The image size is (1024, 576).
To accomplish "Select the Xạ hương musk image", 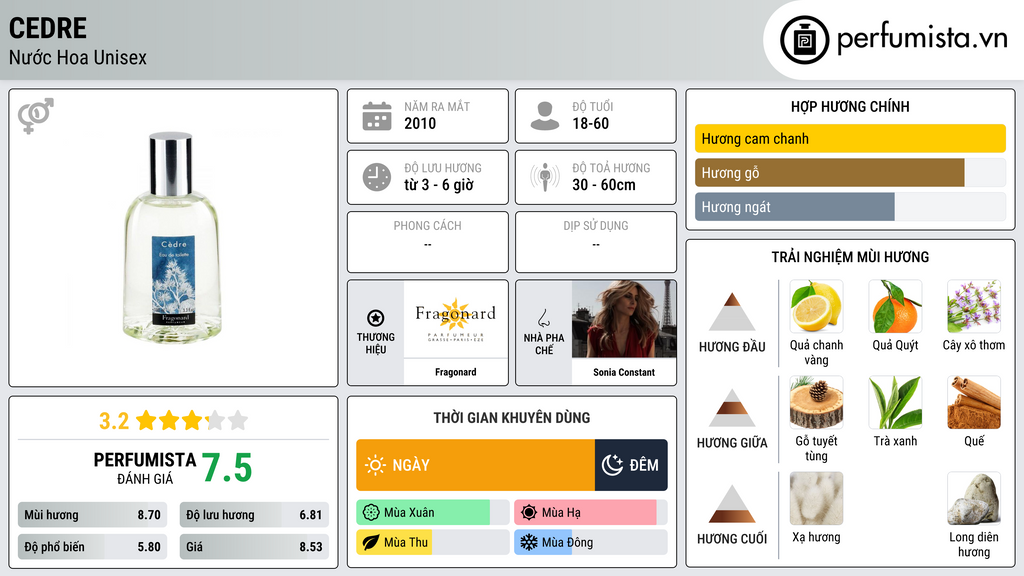I will [816, 498].
